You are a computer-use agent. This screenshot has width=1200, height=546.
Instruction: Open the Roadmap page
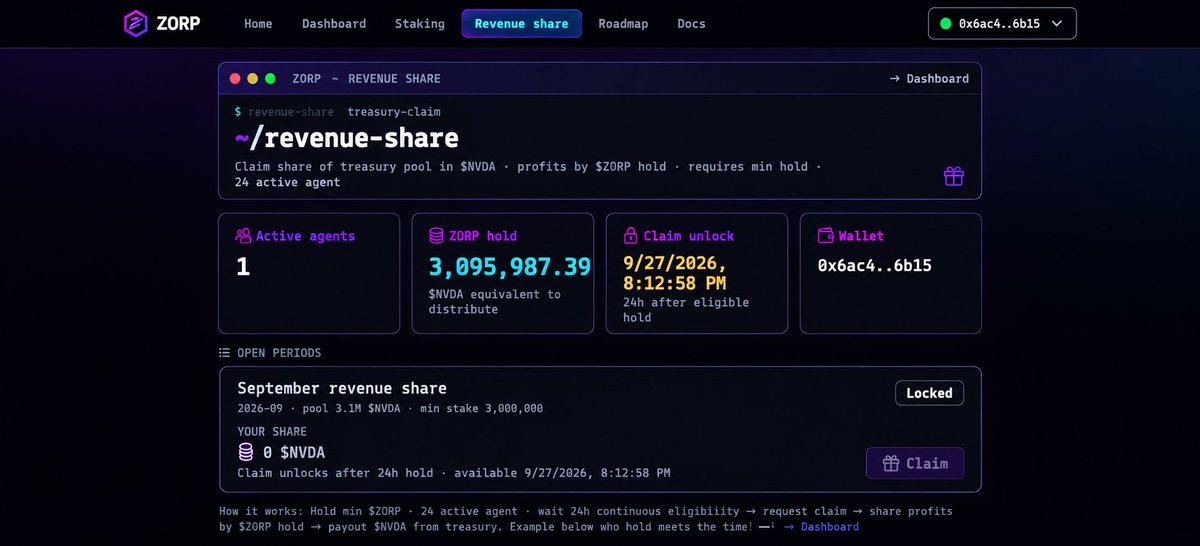[x=623, y=23]
